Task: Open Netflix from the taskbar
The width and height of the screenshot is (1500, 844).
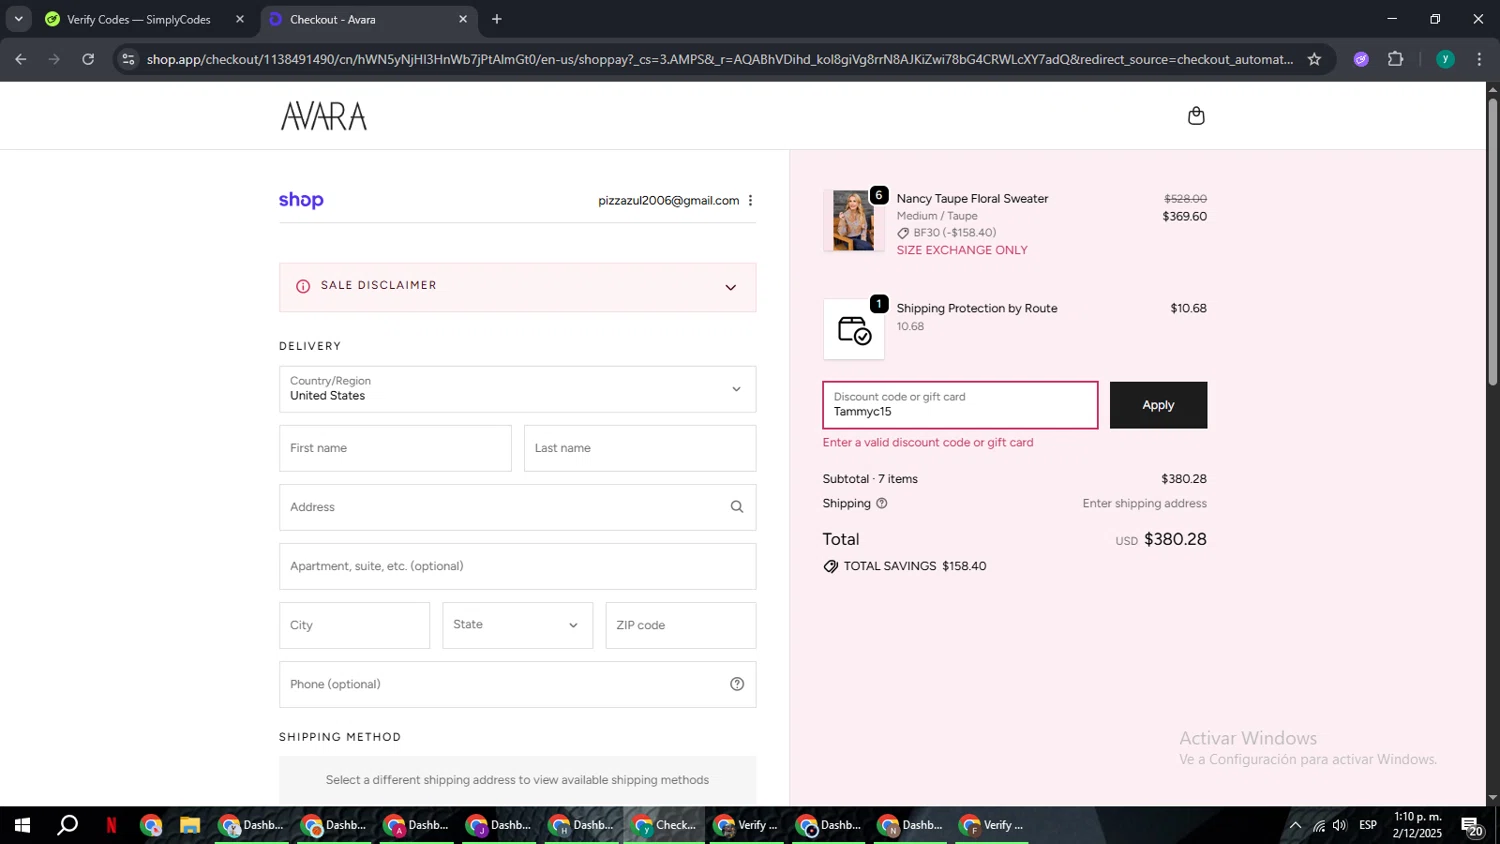Action: 111,825
